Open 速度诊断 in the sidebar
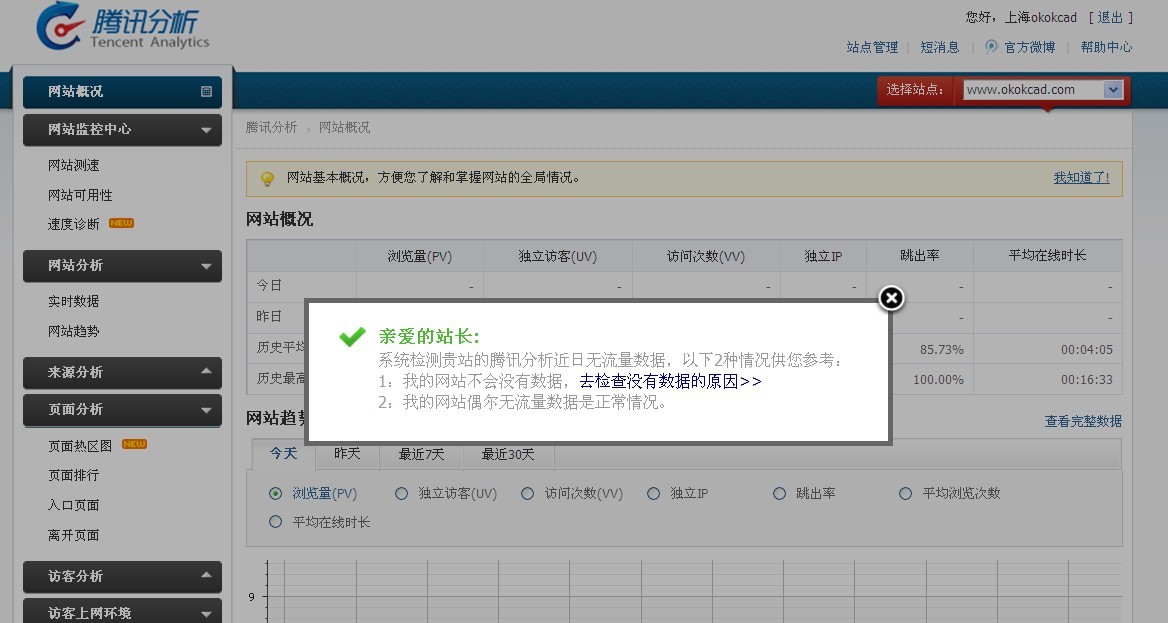The width and height of the screenshot is (1168, 623). [74, 224]
